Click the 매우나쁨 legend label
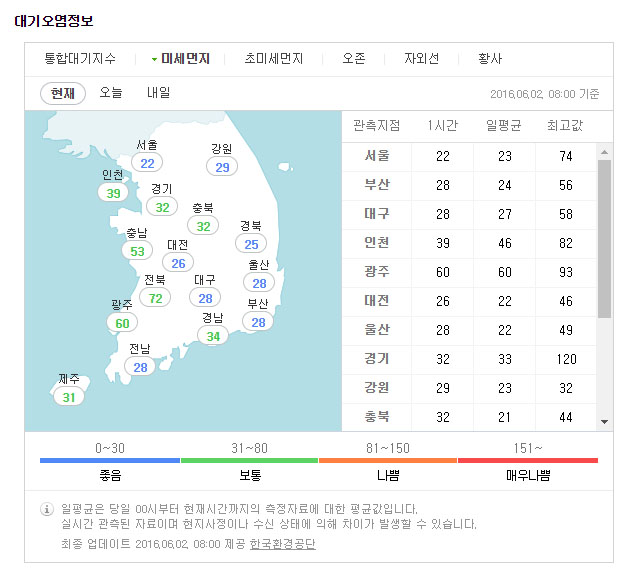This screenshot has height=570, width=628. [x=528, y=475]
